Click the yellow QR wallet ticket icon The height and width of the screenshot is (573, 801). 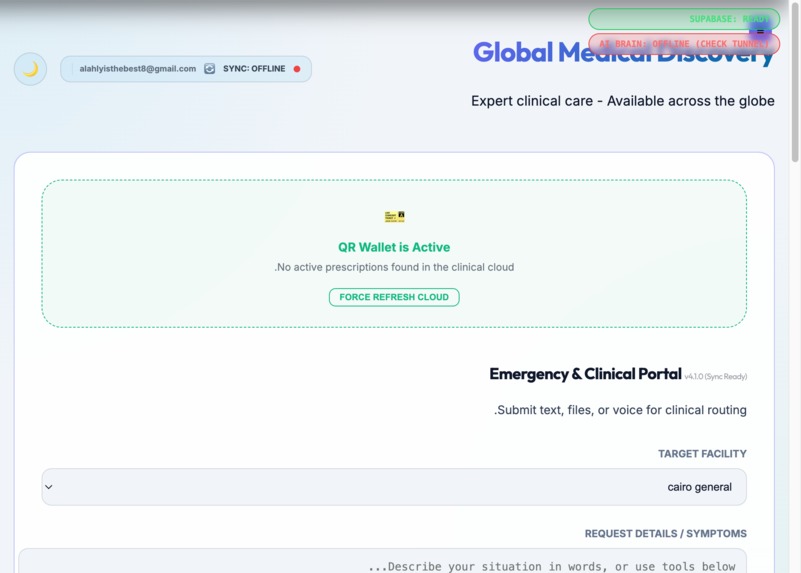(394, 217)
